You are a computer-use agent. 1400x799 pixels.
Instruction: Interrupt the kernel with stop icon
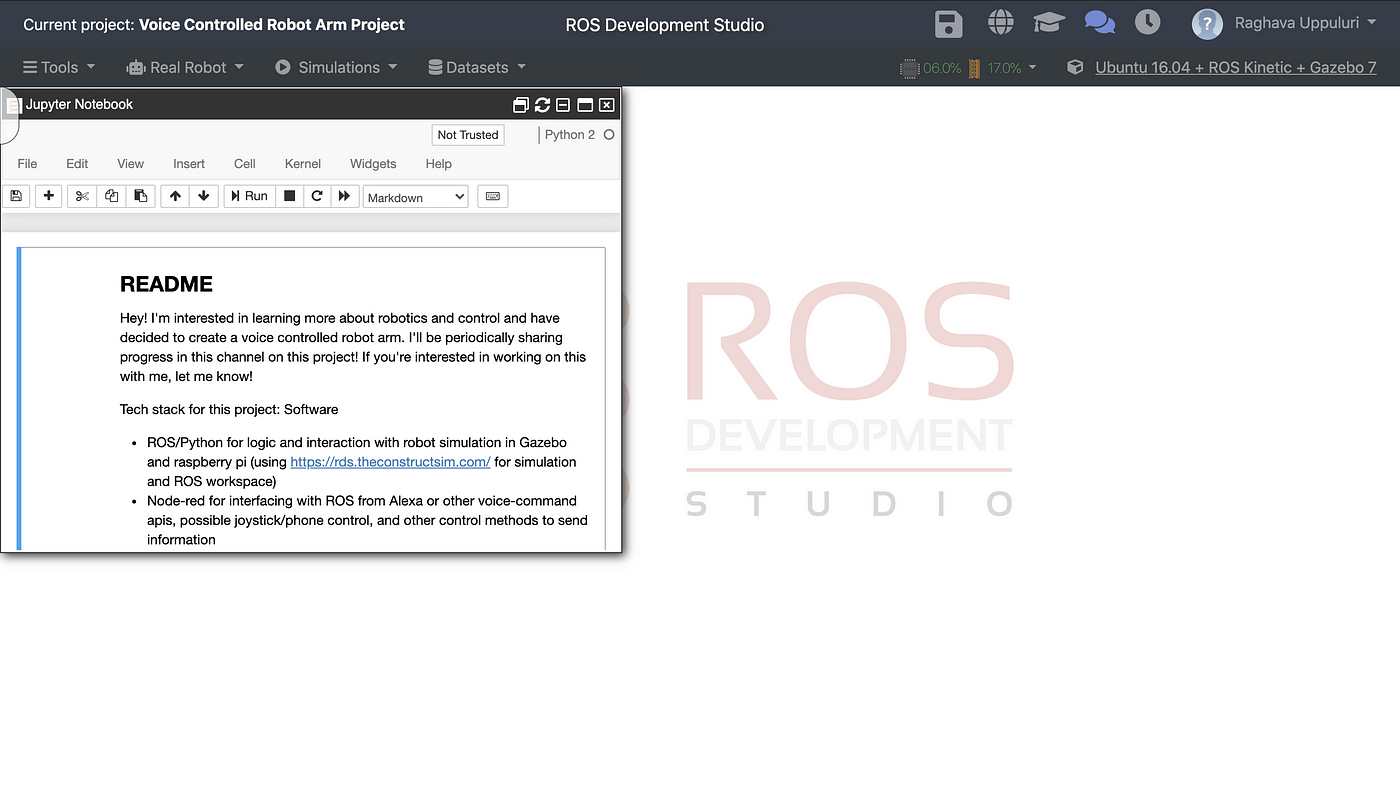point(289,196)
